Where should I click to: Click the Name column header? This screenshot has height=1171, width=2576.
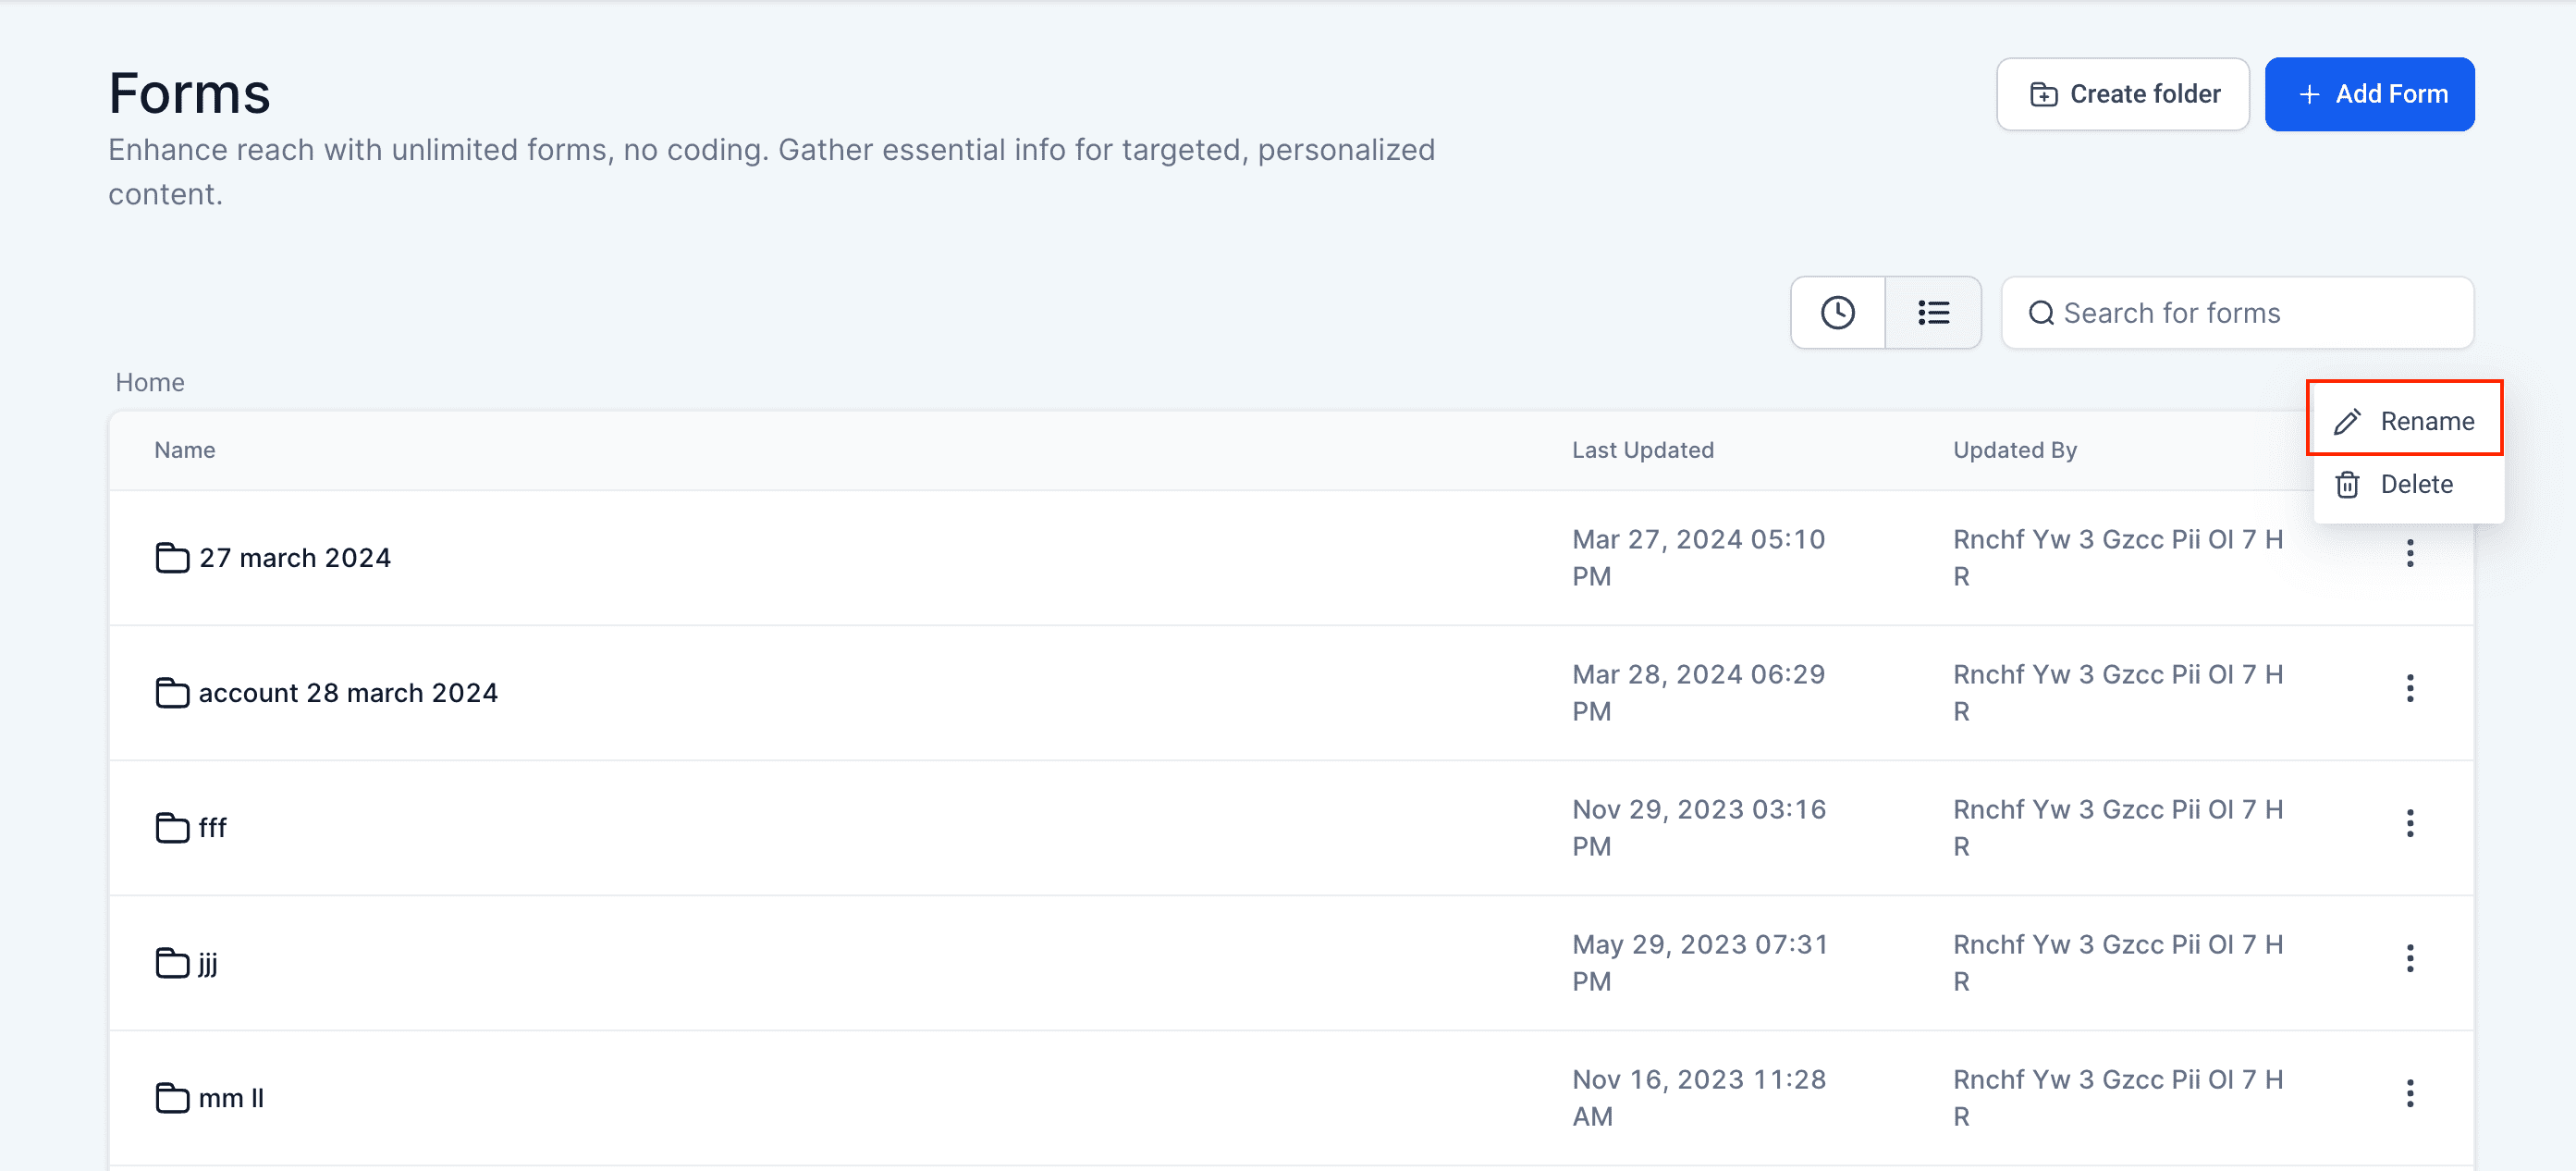click(x=185, y=450)
